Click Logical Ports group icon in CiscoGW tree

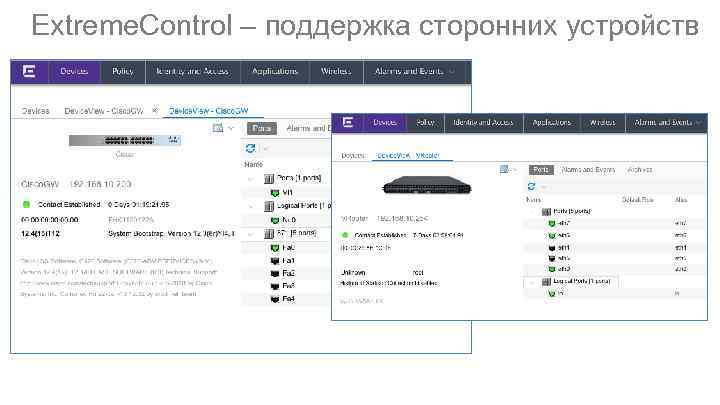click(269, 206)
